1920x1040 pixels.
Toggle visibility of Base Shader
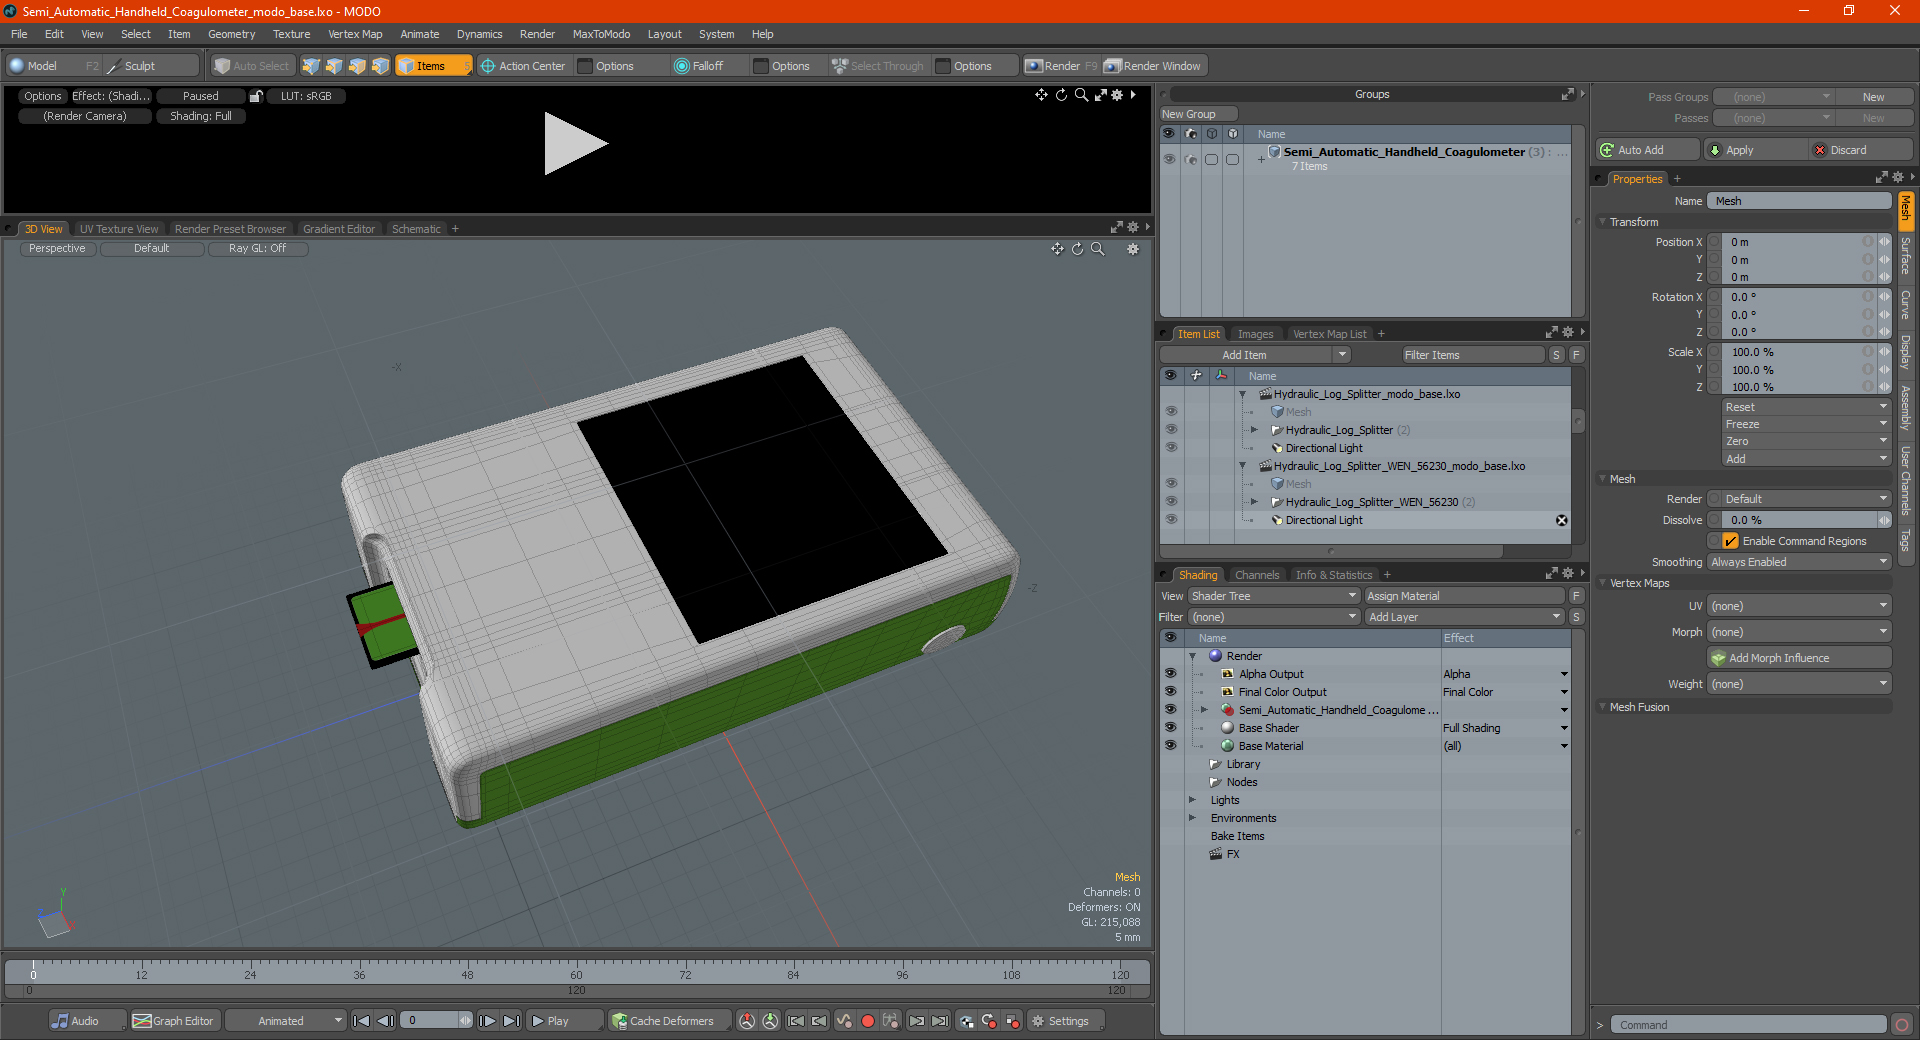[x=1170, y=728]
